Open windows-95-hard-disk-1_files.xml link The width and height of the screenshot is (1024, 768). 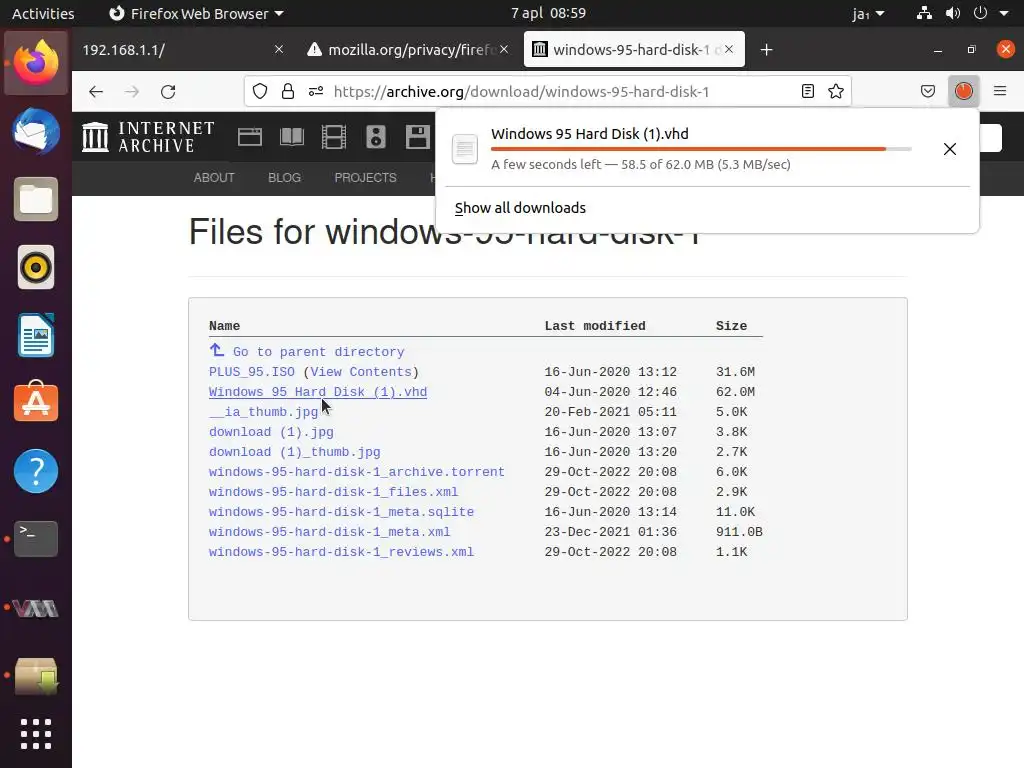(334, 492)
